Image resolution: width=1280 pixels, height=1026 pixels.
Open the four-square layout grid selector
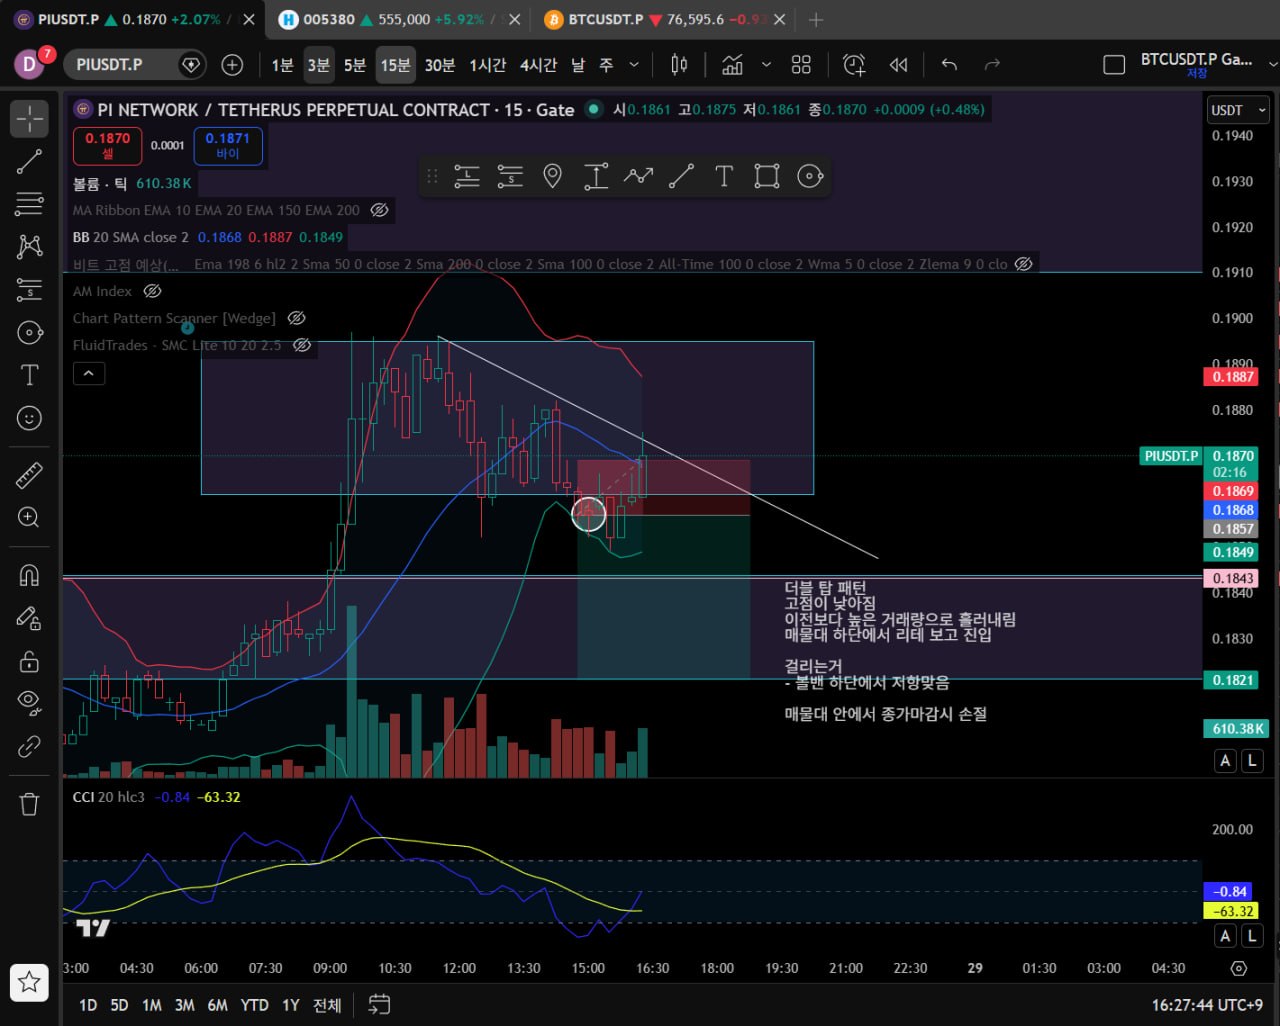pyautogui.click(x=801, y=65)
